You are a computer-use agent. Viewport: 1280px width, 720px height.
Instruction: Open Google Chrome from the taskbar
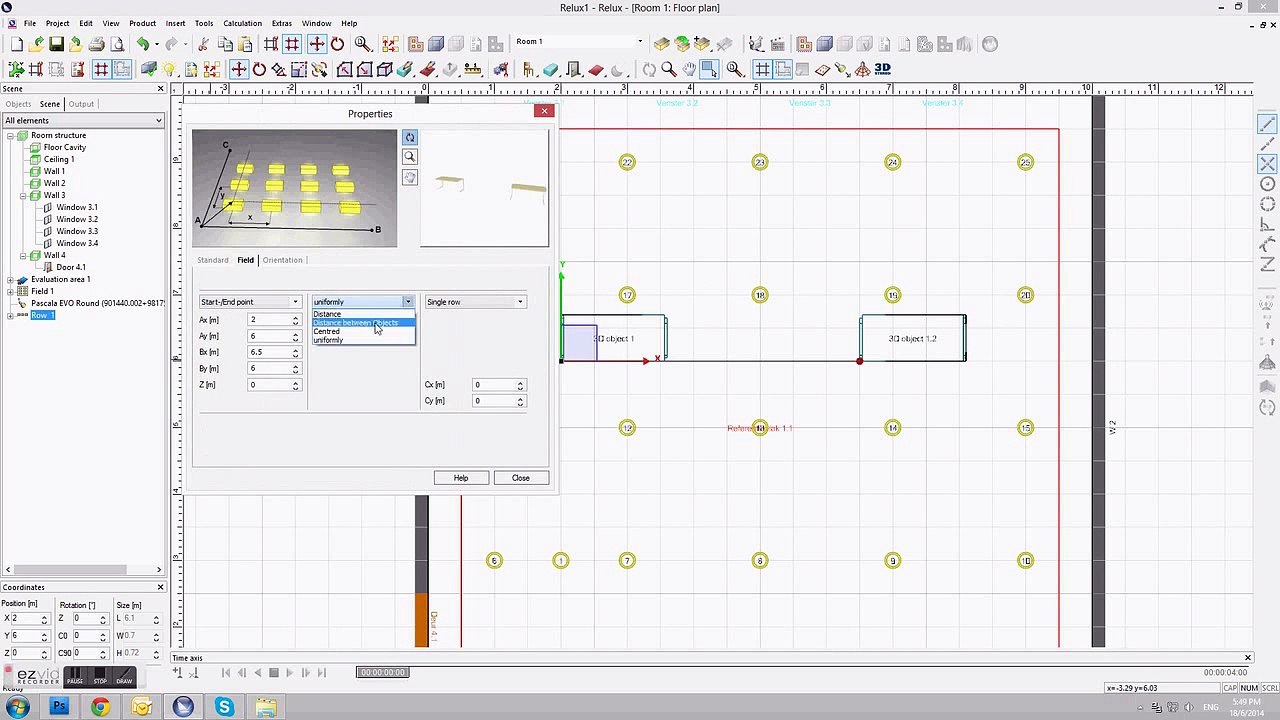100,707
